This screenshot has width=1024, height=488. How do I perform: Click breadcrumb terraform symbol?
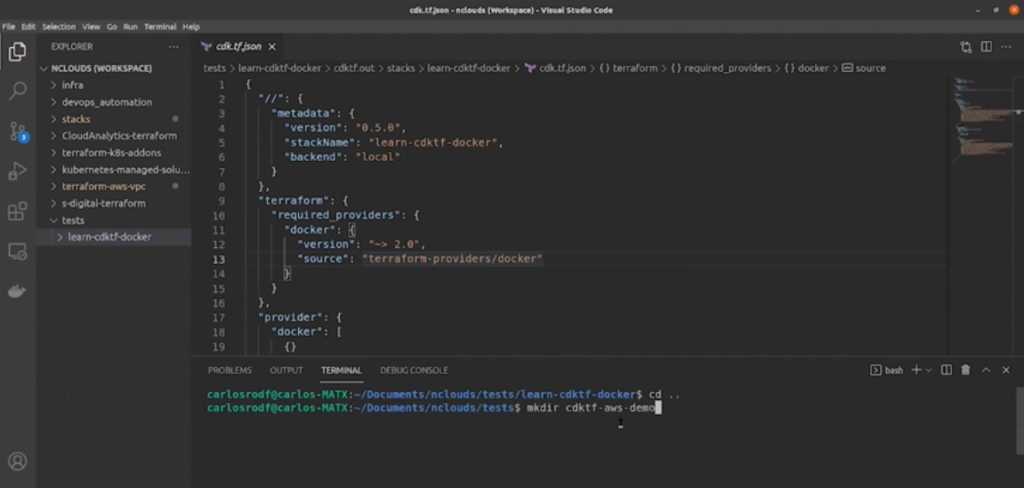coord(635,68)
